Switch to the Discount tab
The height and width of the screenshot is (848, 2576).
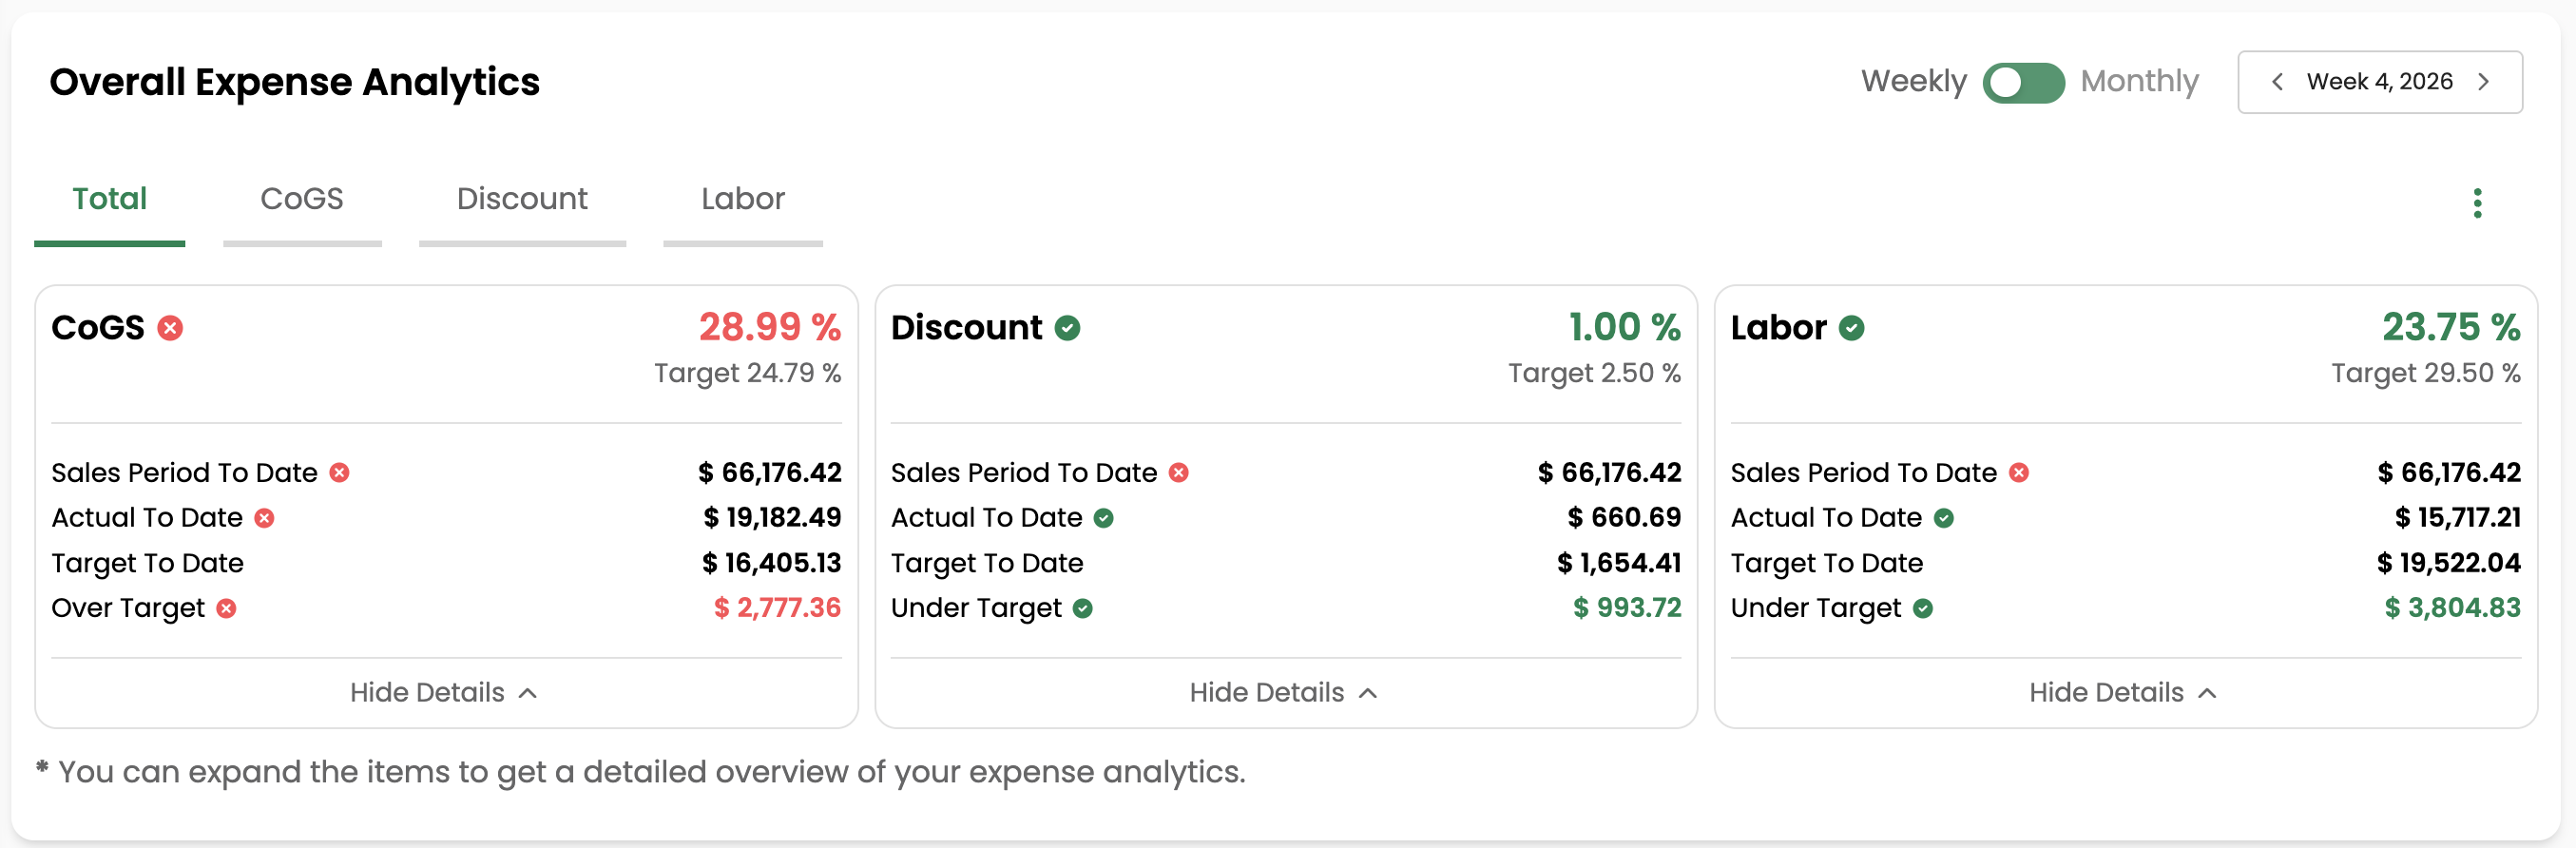pyautogui.click(x=522, y=199)
